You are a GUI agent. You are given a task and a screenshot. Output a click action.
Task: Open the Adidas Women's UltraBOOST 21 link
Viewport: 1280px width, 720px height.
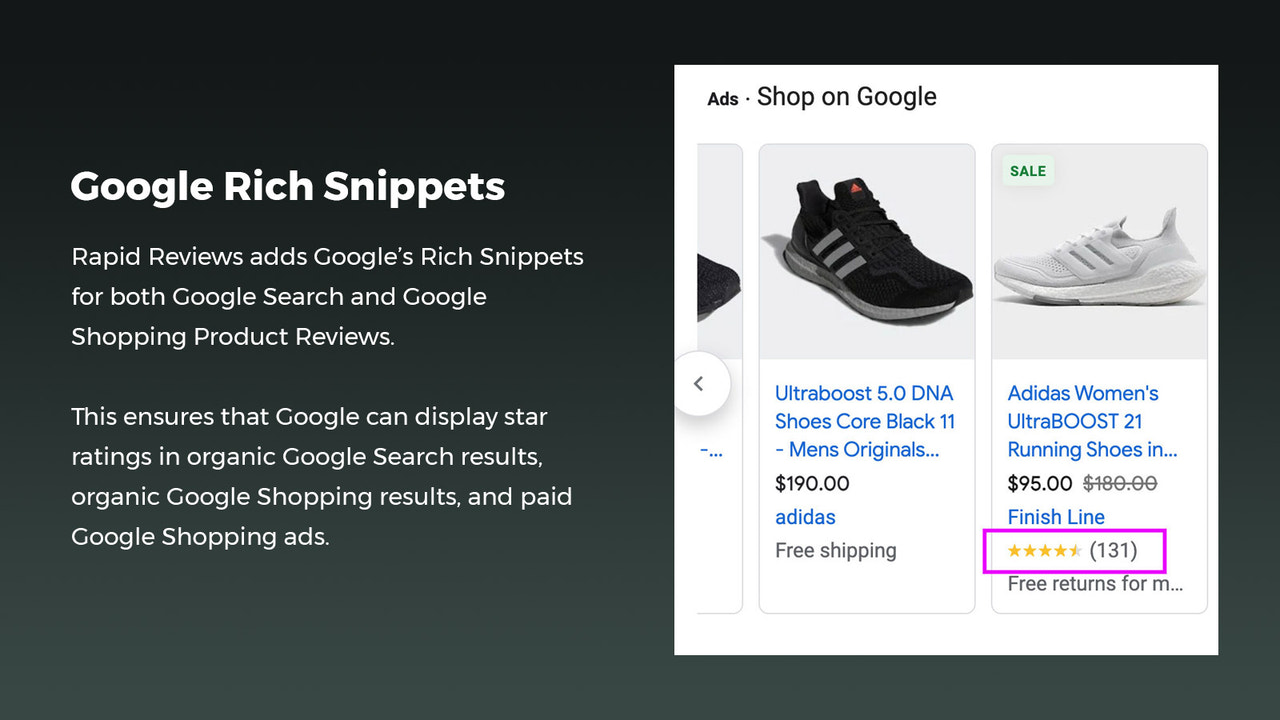click(1091, 421)
